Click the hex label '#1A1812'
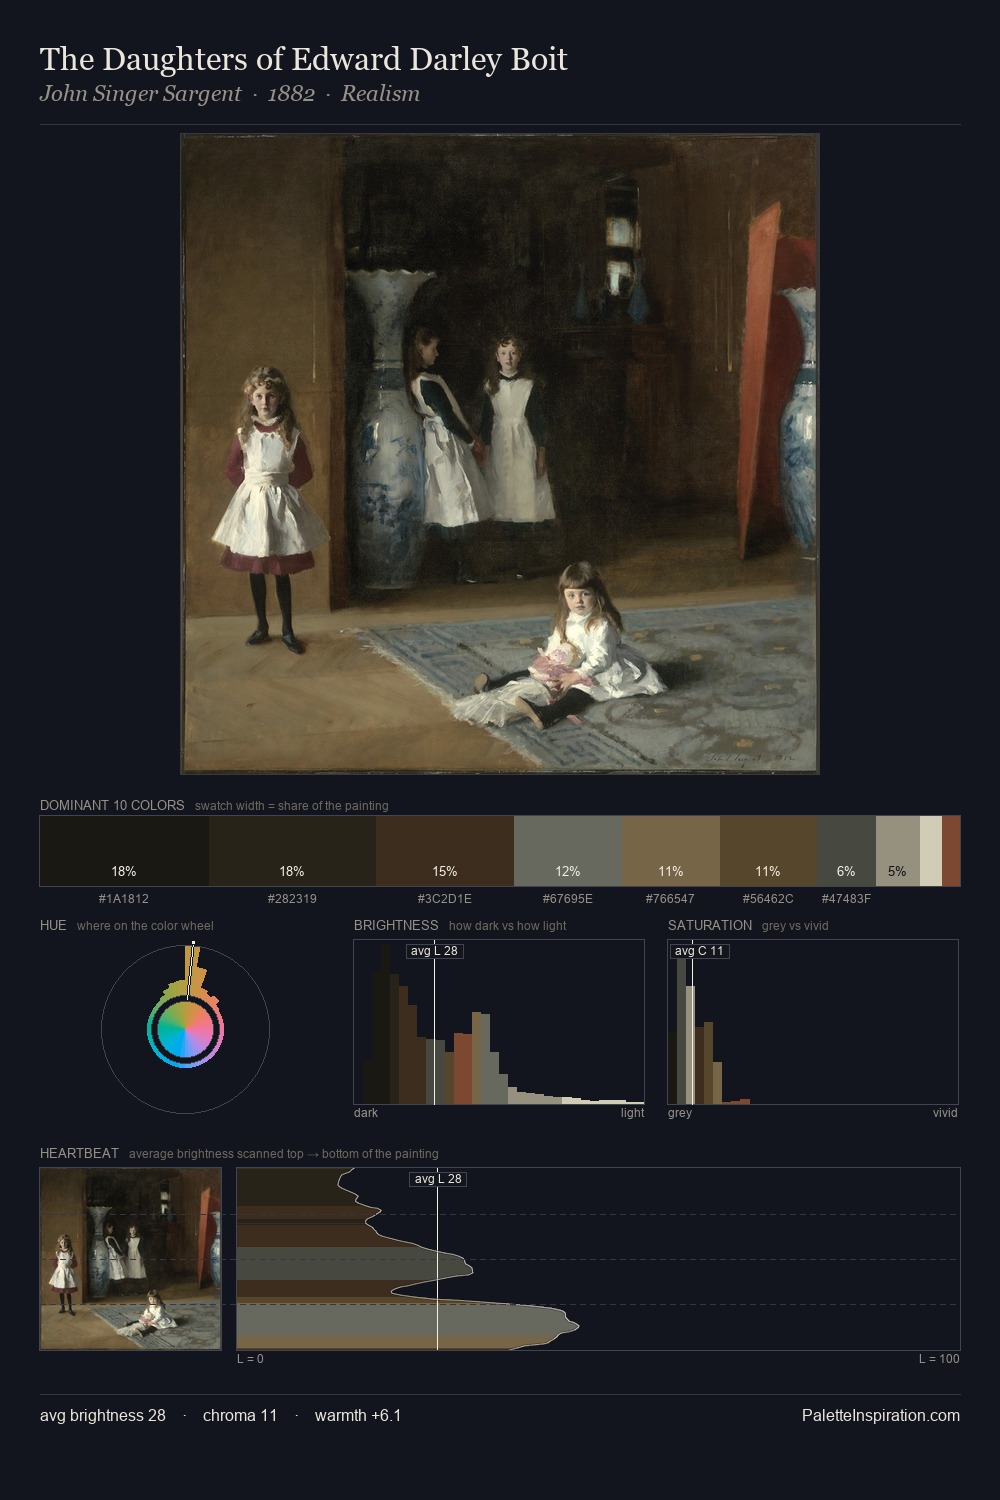 (124, 899)
